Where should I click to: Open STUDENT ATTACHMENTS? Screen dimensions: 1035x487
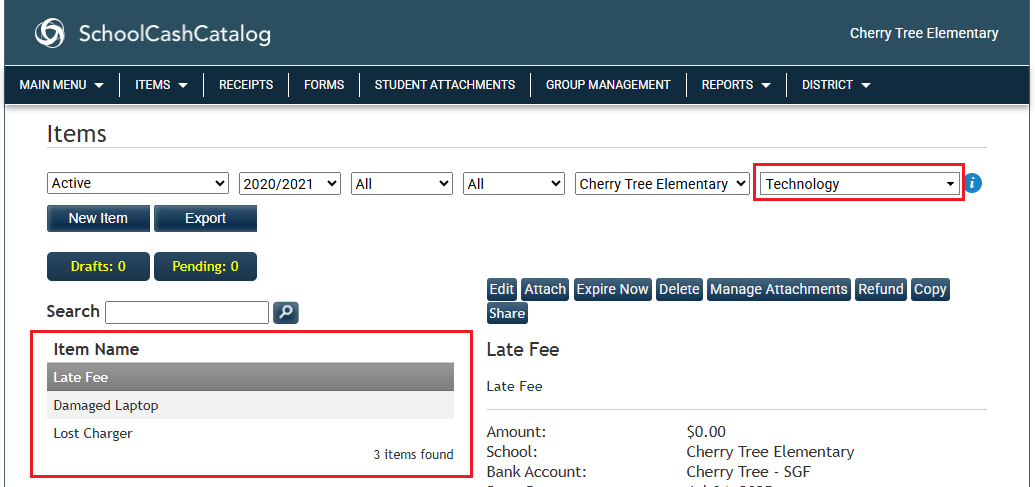click(445, 84)
